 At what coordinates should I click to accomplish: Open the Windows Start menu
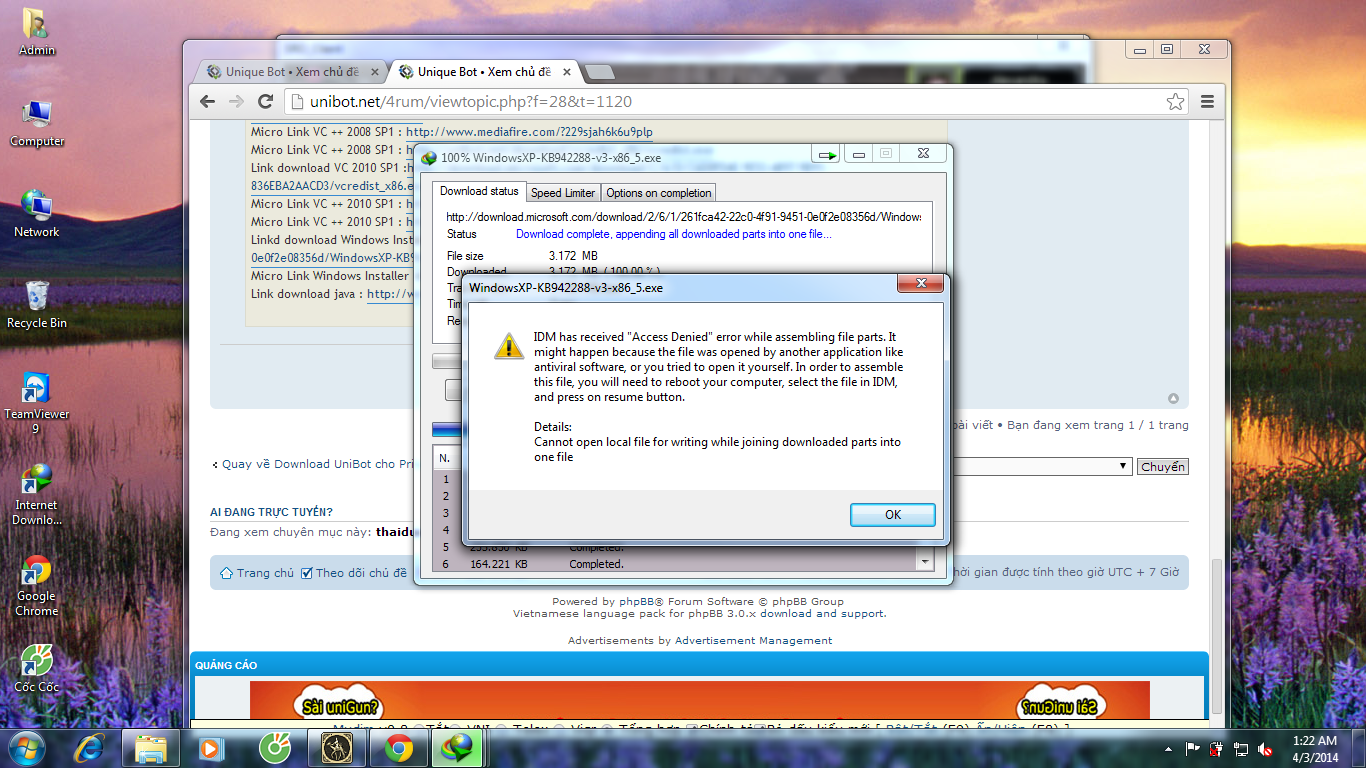click(x=27, y=747)
